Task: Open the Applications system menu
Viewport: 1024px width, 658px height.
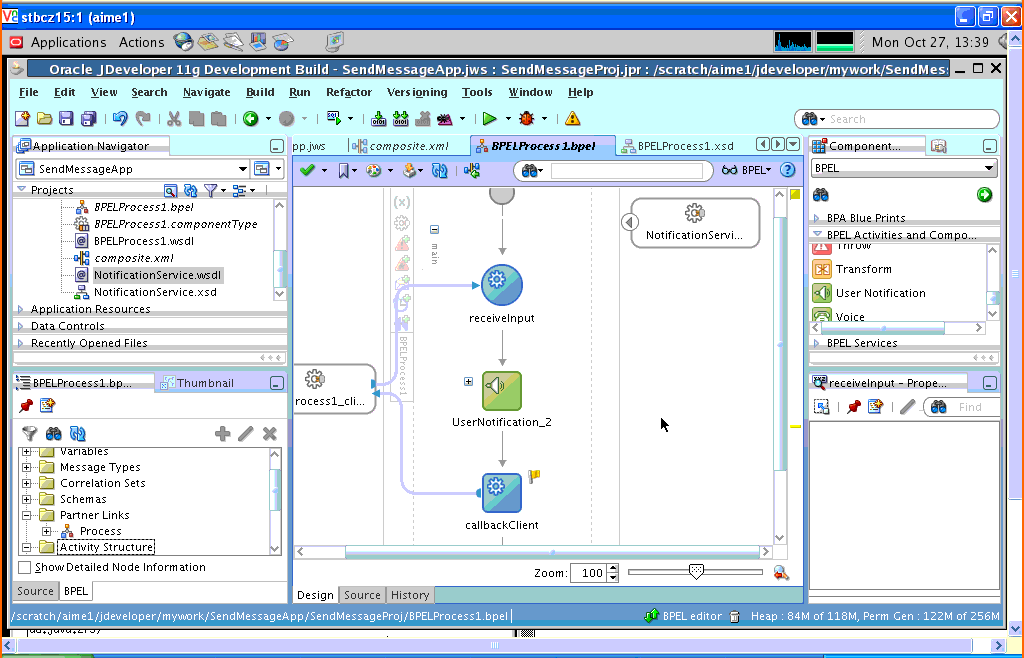Action: click(x=68, y=42)
